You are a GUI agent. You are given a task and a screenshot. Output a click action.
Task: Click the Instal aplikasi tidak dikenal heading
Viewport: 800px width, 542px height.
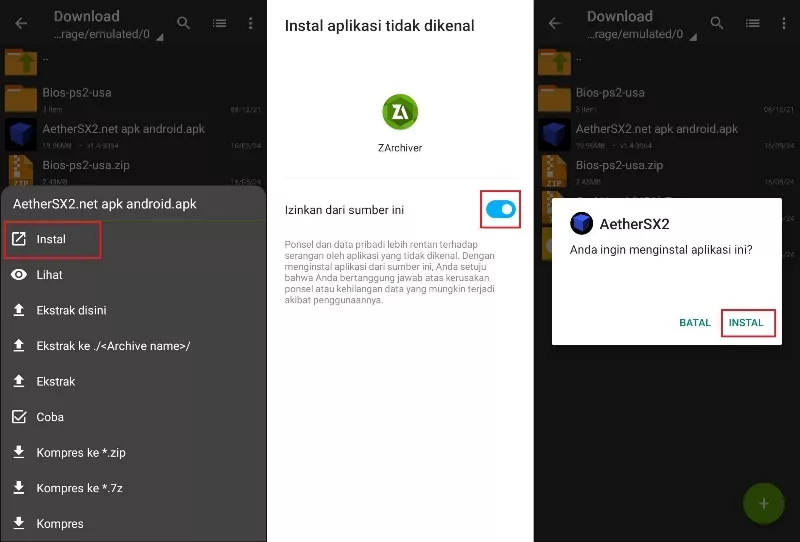[x=380, y=26]
